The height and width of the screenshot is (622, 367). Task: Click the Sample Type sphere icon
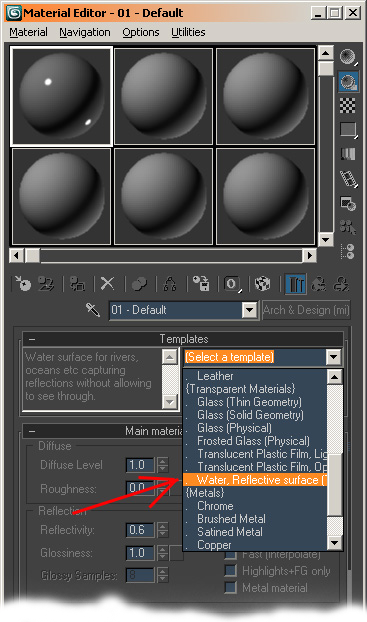348,56
